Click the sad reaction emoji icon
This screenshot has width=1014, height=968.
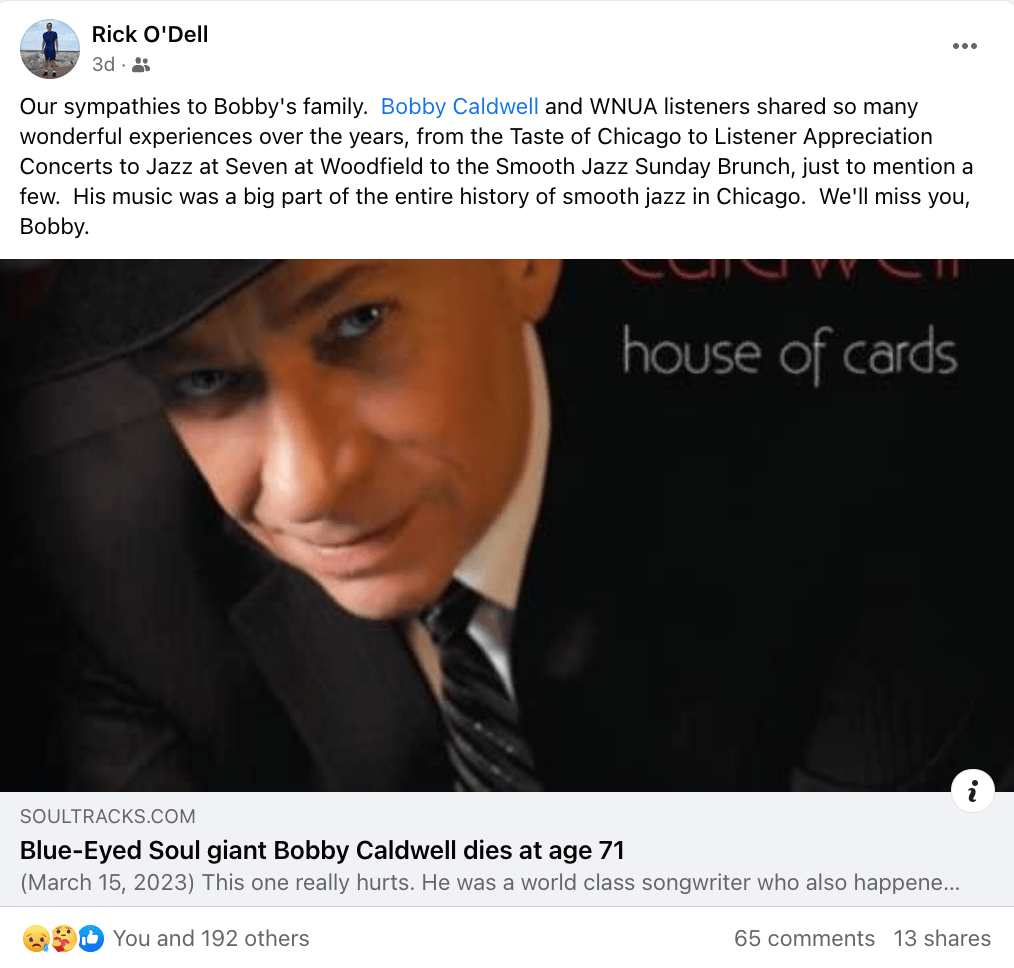click(x=36, y=938)
